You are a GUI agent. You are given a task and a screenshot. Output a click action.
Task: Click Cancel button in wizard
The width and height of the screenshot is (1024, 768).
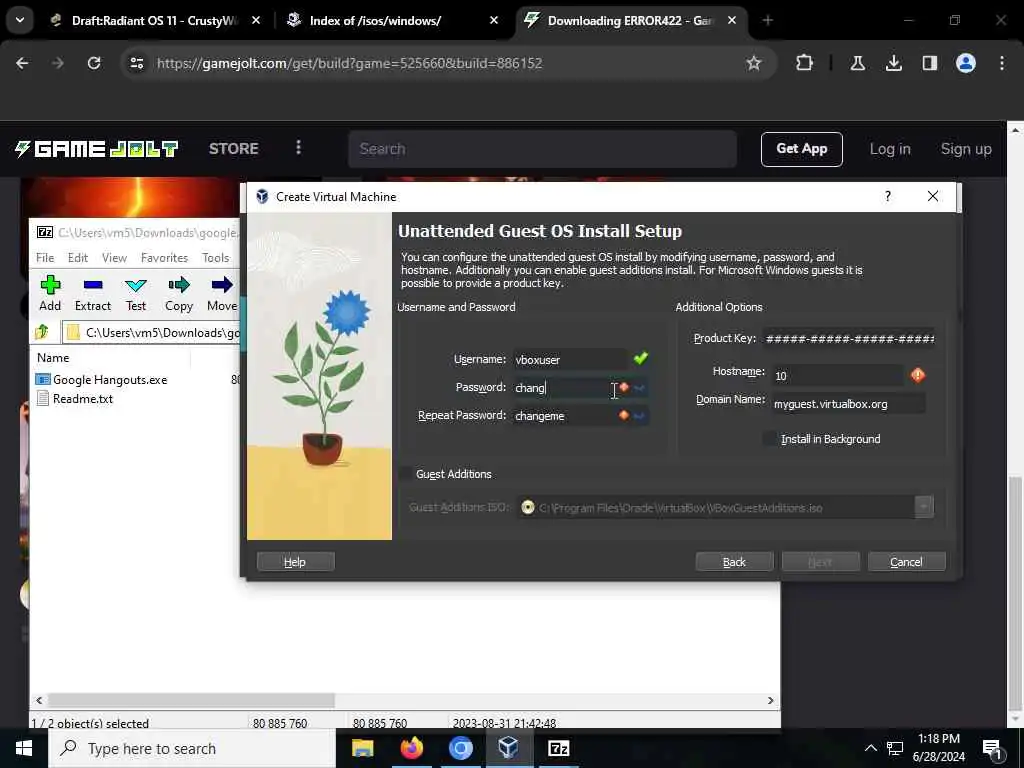point(906,562)
